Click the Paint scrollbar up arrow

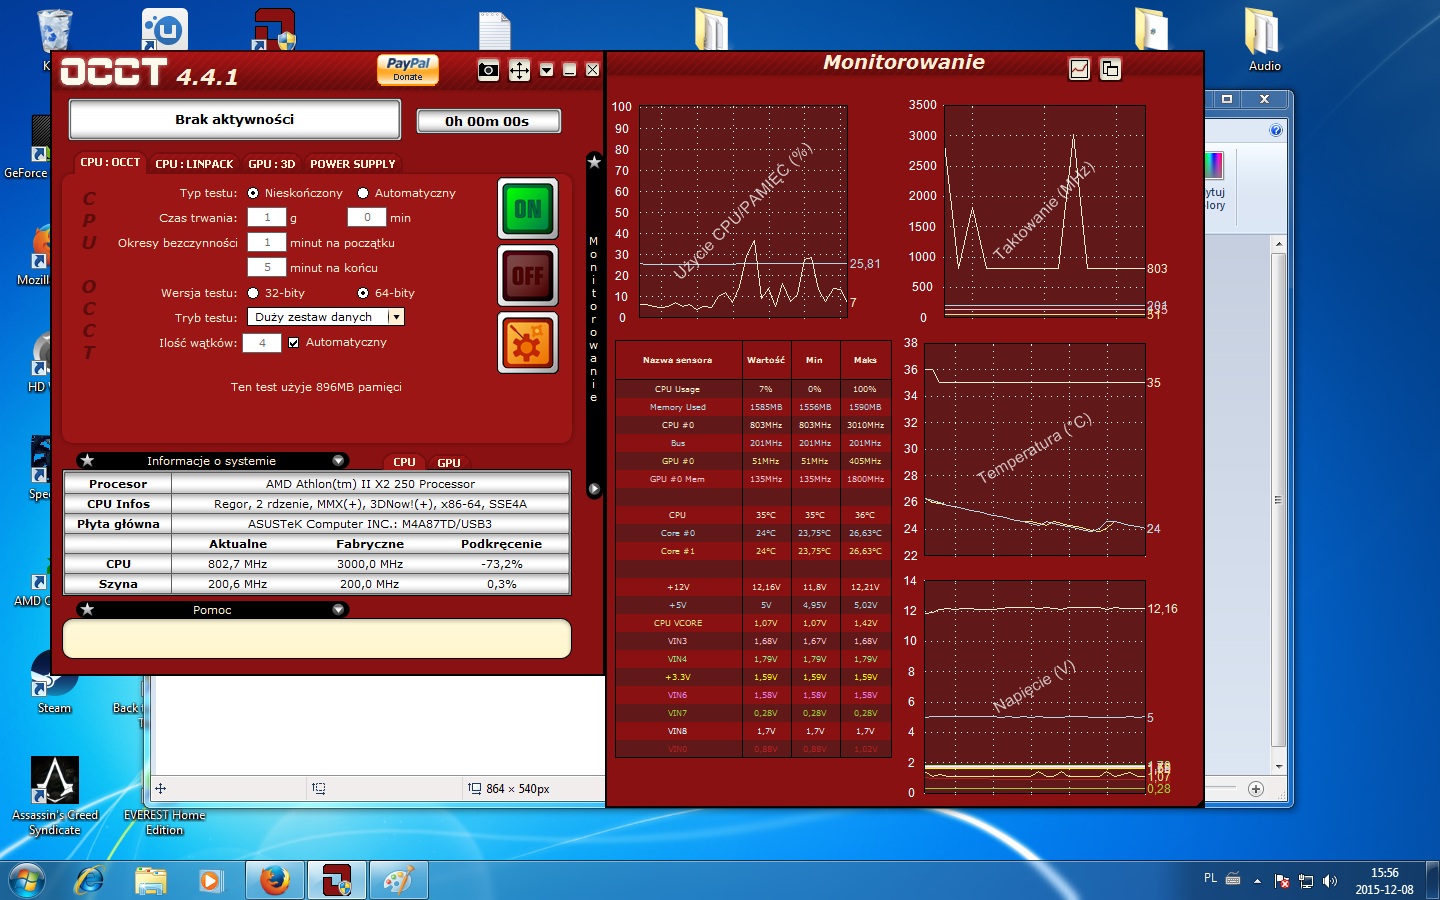(1278, 244)
